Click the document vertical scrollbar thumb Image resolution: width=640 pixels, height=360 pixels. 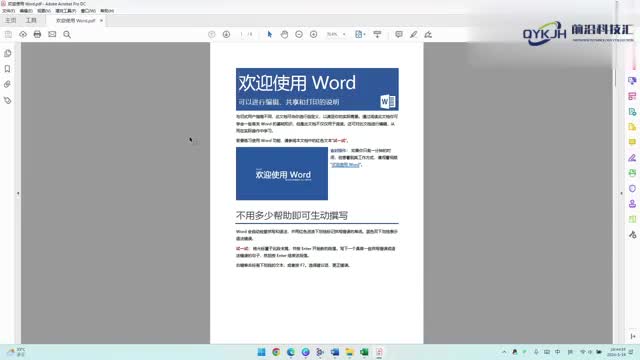615,78
